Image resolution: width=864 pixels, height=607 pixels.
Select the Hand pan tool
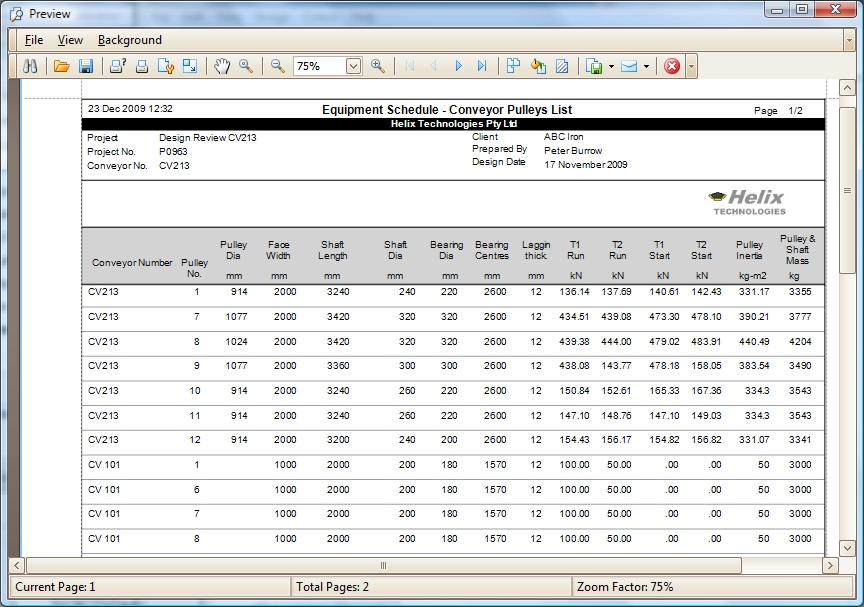click(222, 66)
